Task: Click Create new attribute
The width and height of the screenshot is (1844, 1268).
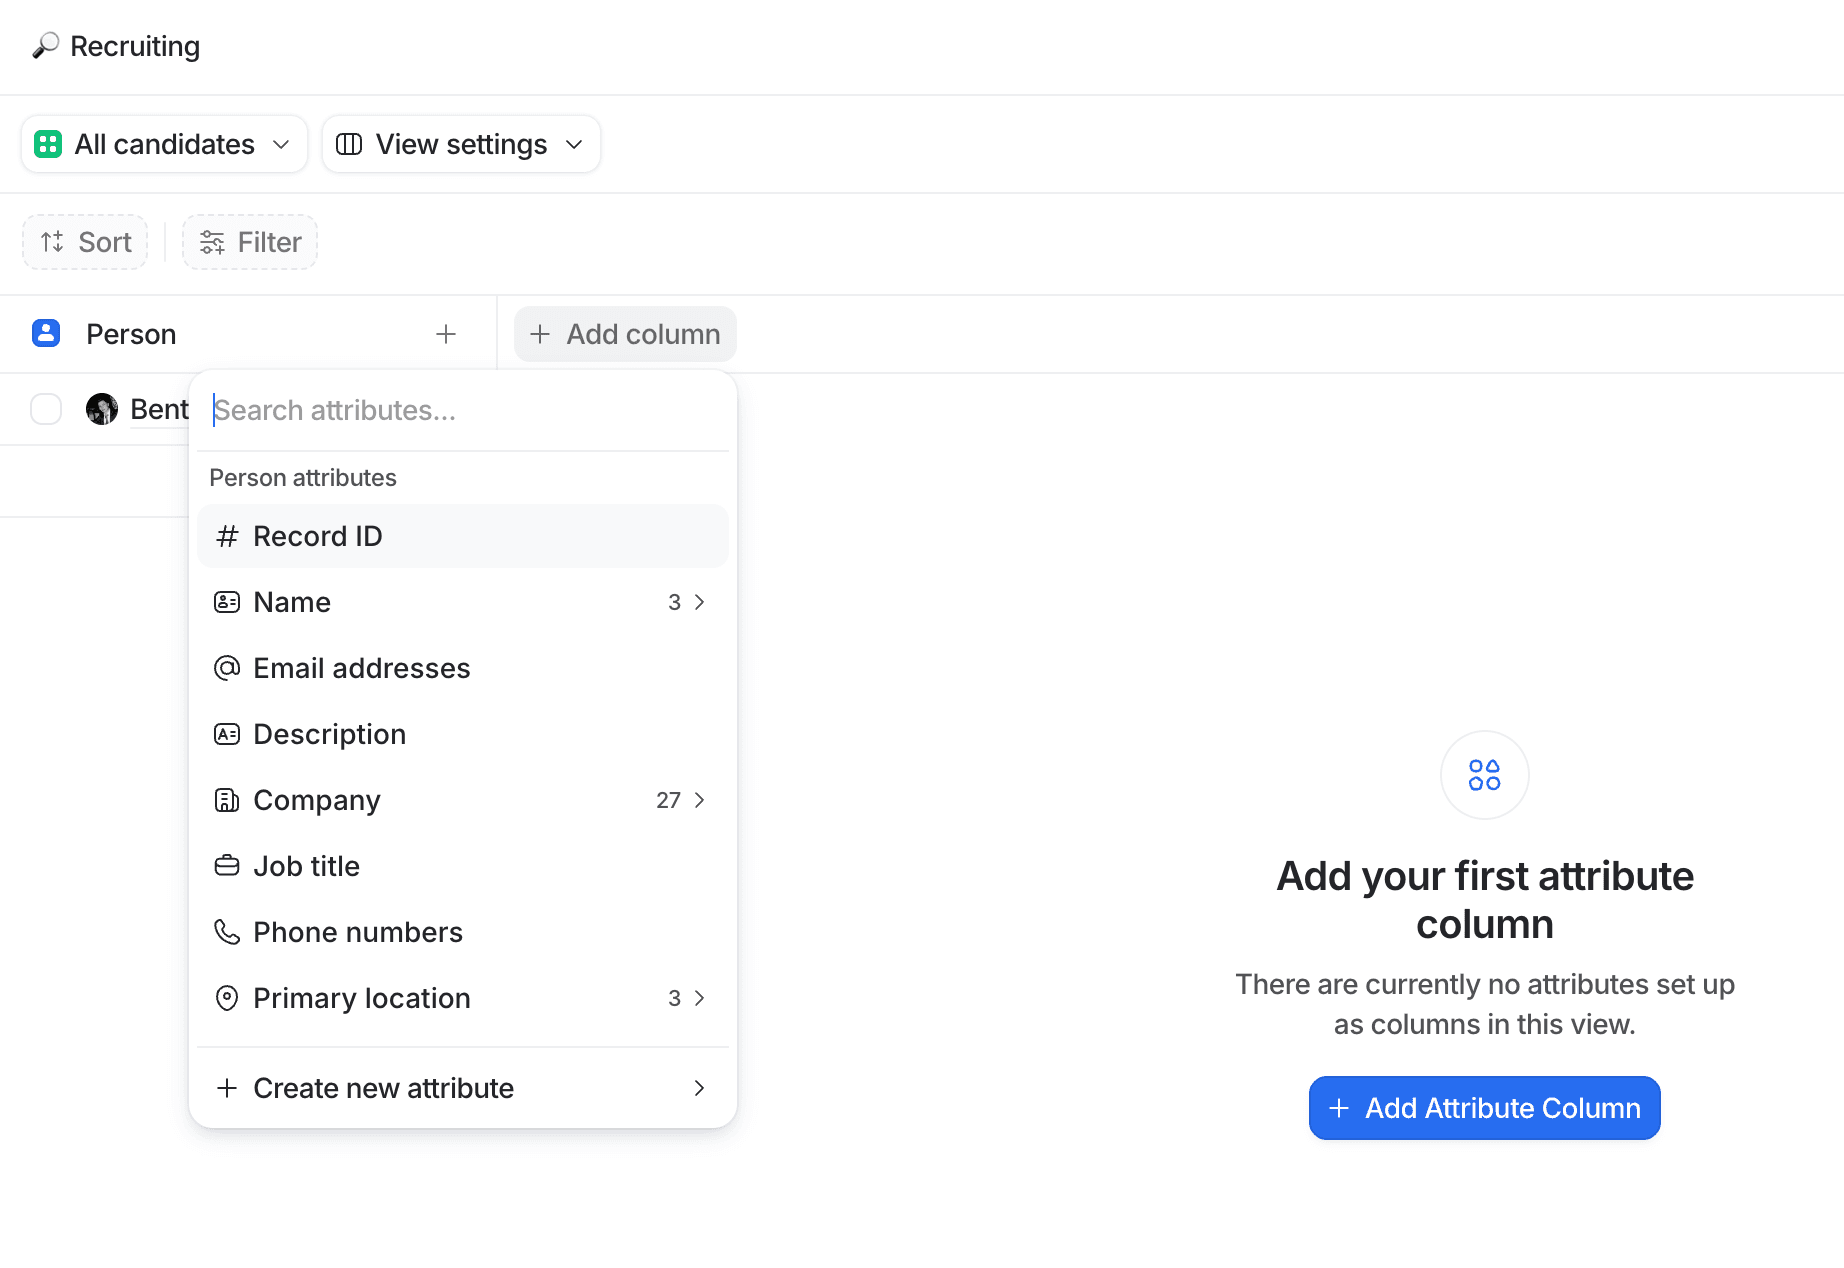Action: click(383, 1087)
